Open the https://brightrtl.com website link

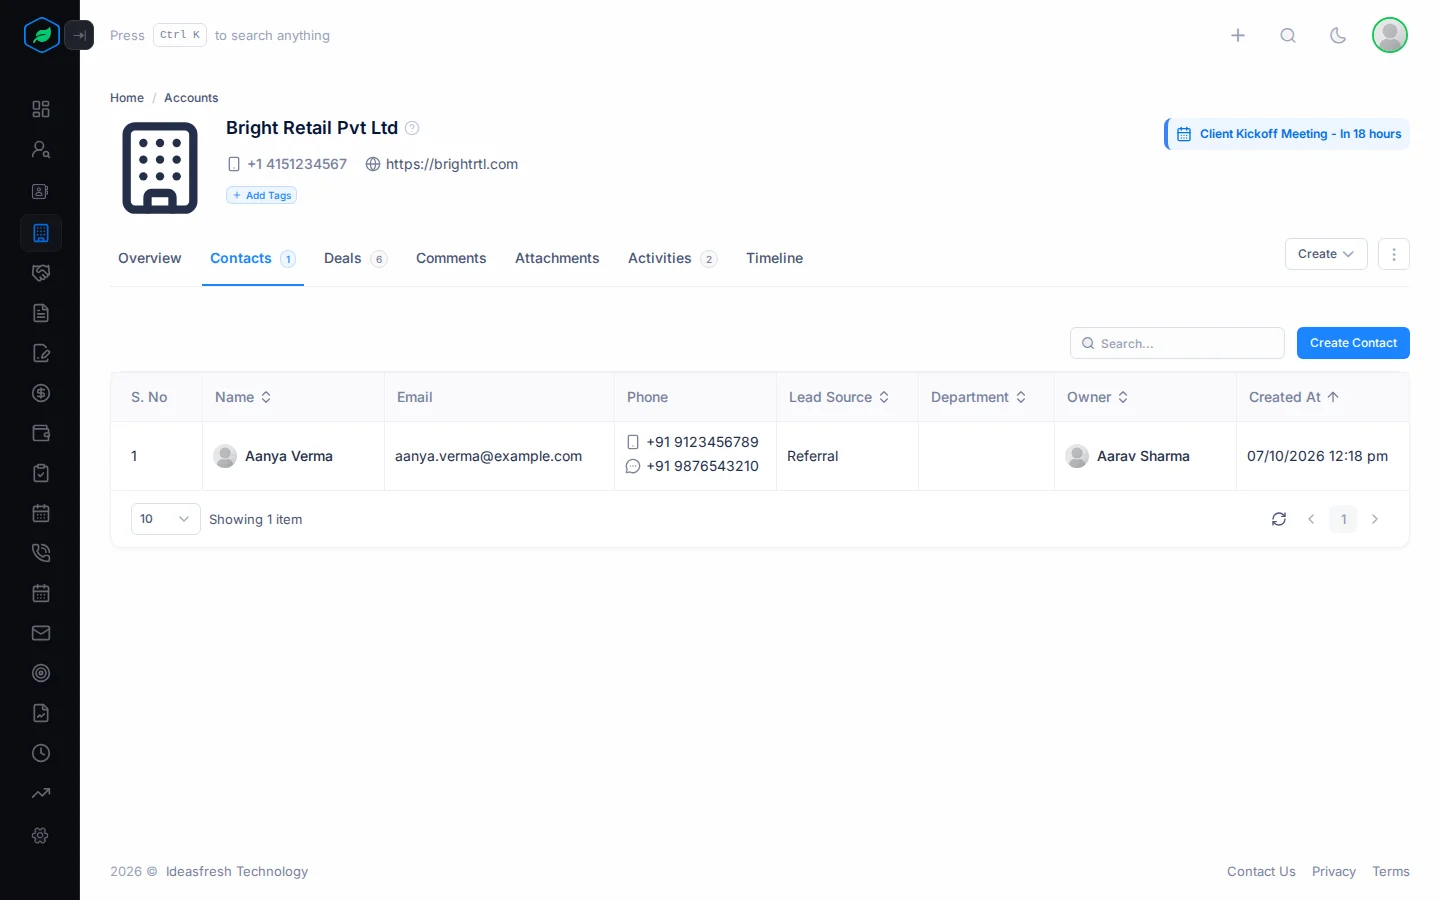pyautogui.click(x=452, y=164)
